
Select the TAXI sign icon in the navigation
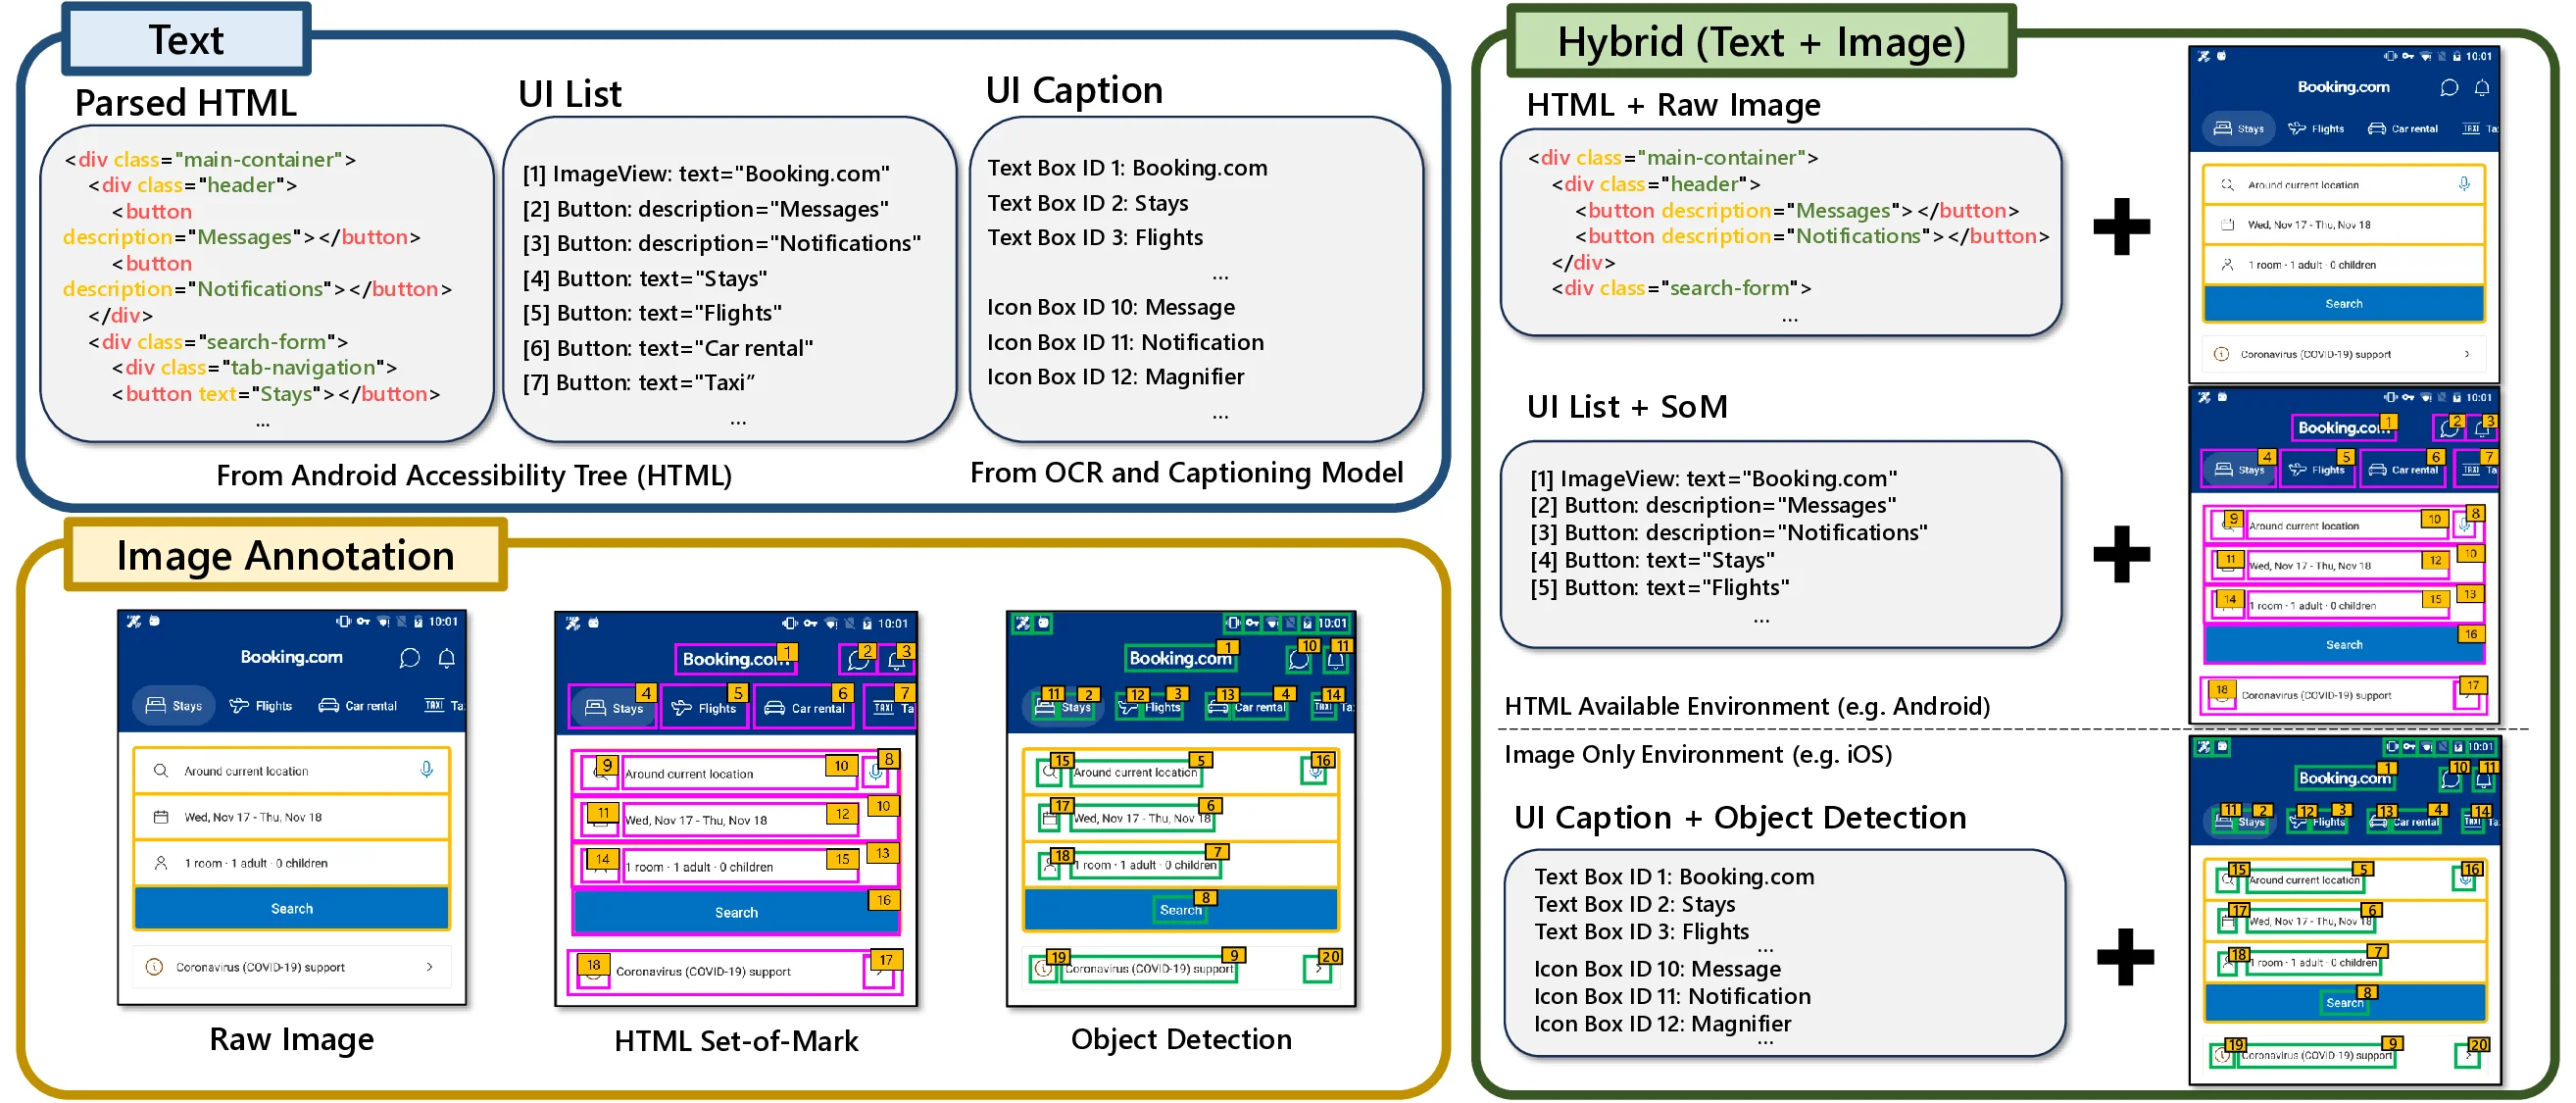(433, 705)
